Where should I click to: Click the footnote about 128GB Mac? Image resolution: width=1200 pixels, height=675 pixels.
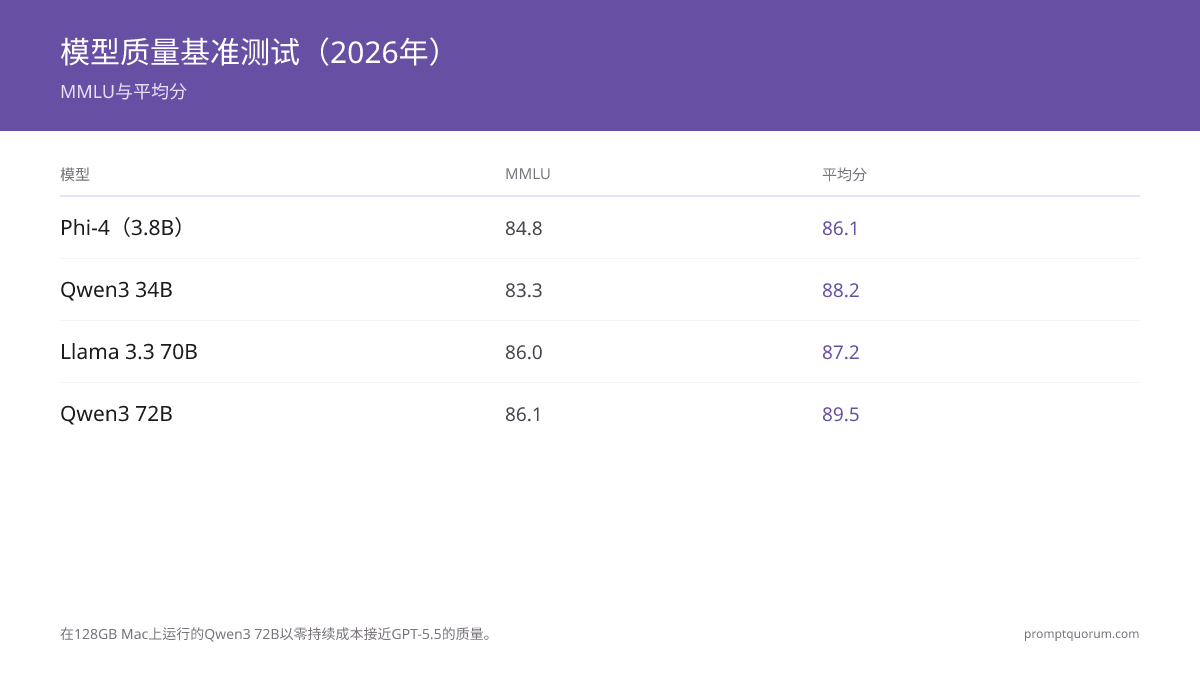(x=277, y=634)
